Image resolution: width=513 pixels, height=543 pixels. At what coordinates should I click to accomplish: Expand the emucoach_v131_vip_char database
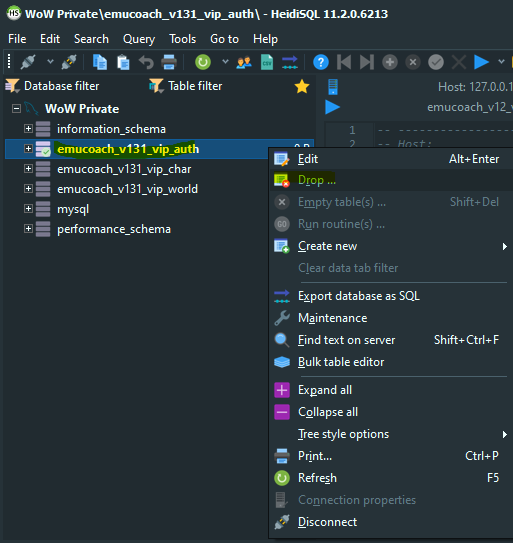tap(28, 169)
